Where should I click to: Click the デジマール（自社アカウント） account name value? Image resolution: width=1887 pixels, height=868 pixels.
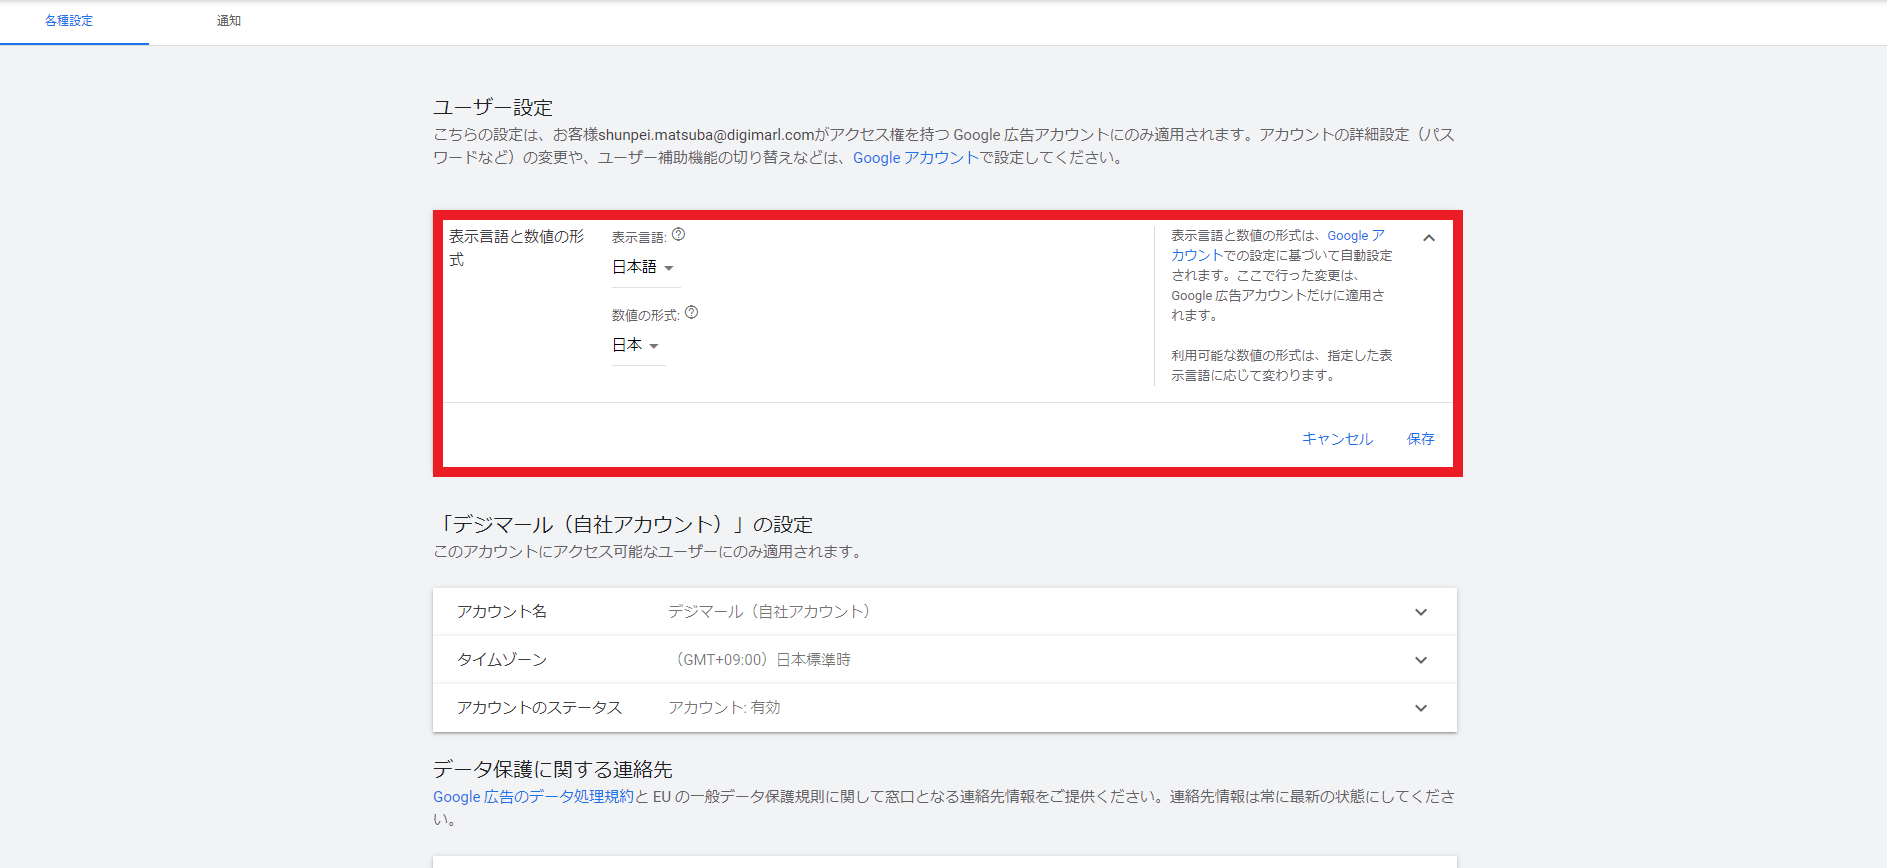(x=769, y=612)
